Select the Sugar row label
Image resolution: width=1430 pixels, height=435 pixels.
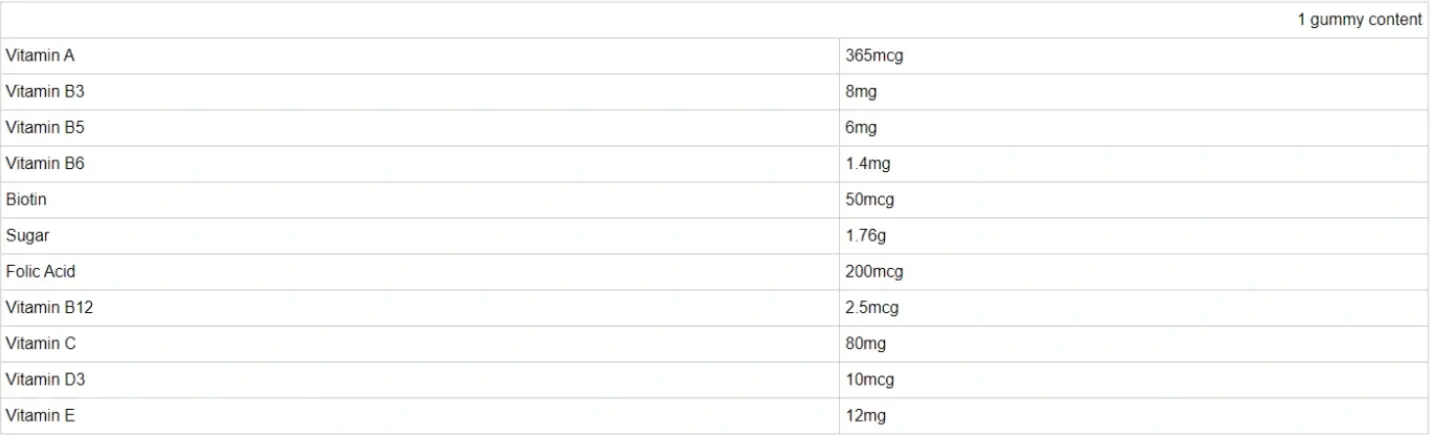(27, 236)
